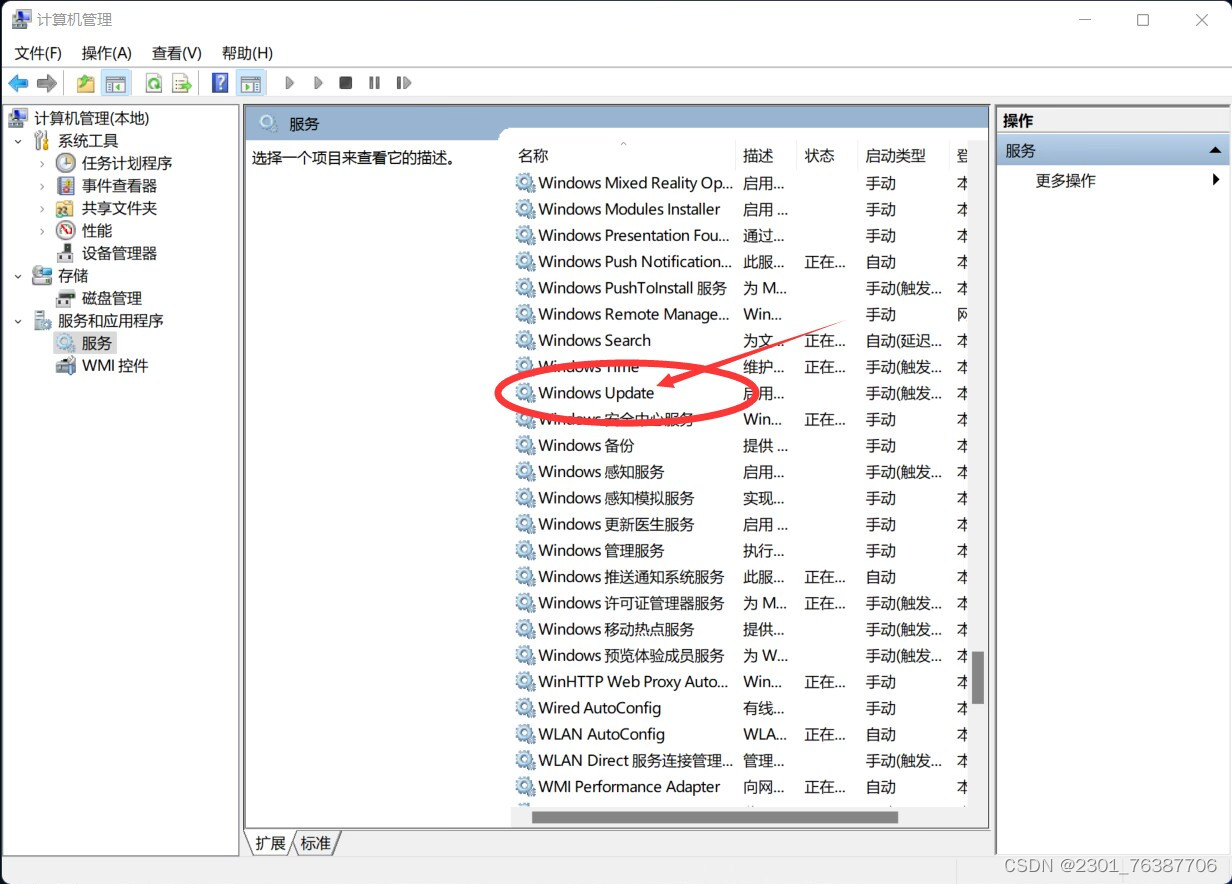The height and width of the screenshot is (884, 1232).
Task: Toggle the Show/Hide Action Pane icon
Action: (x=250, y=83)
